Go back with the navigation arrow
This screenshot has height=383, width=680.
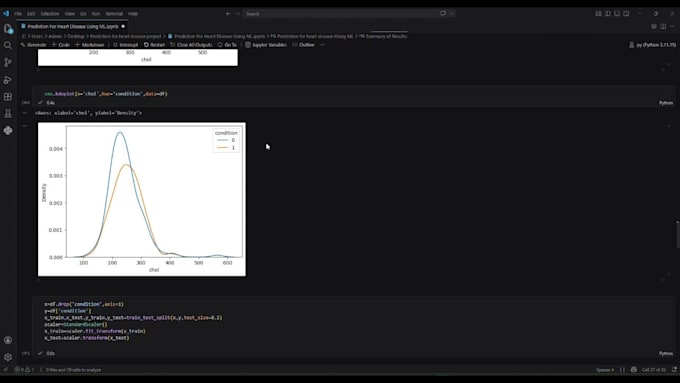click(228, 13)
